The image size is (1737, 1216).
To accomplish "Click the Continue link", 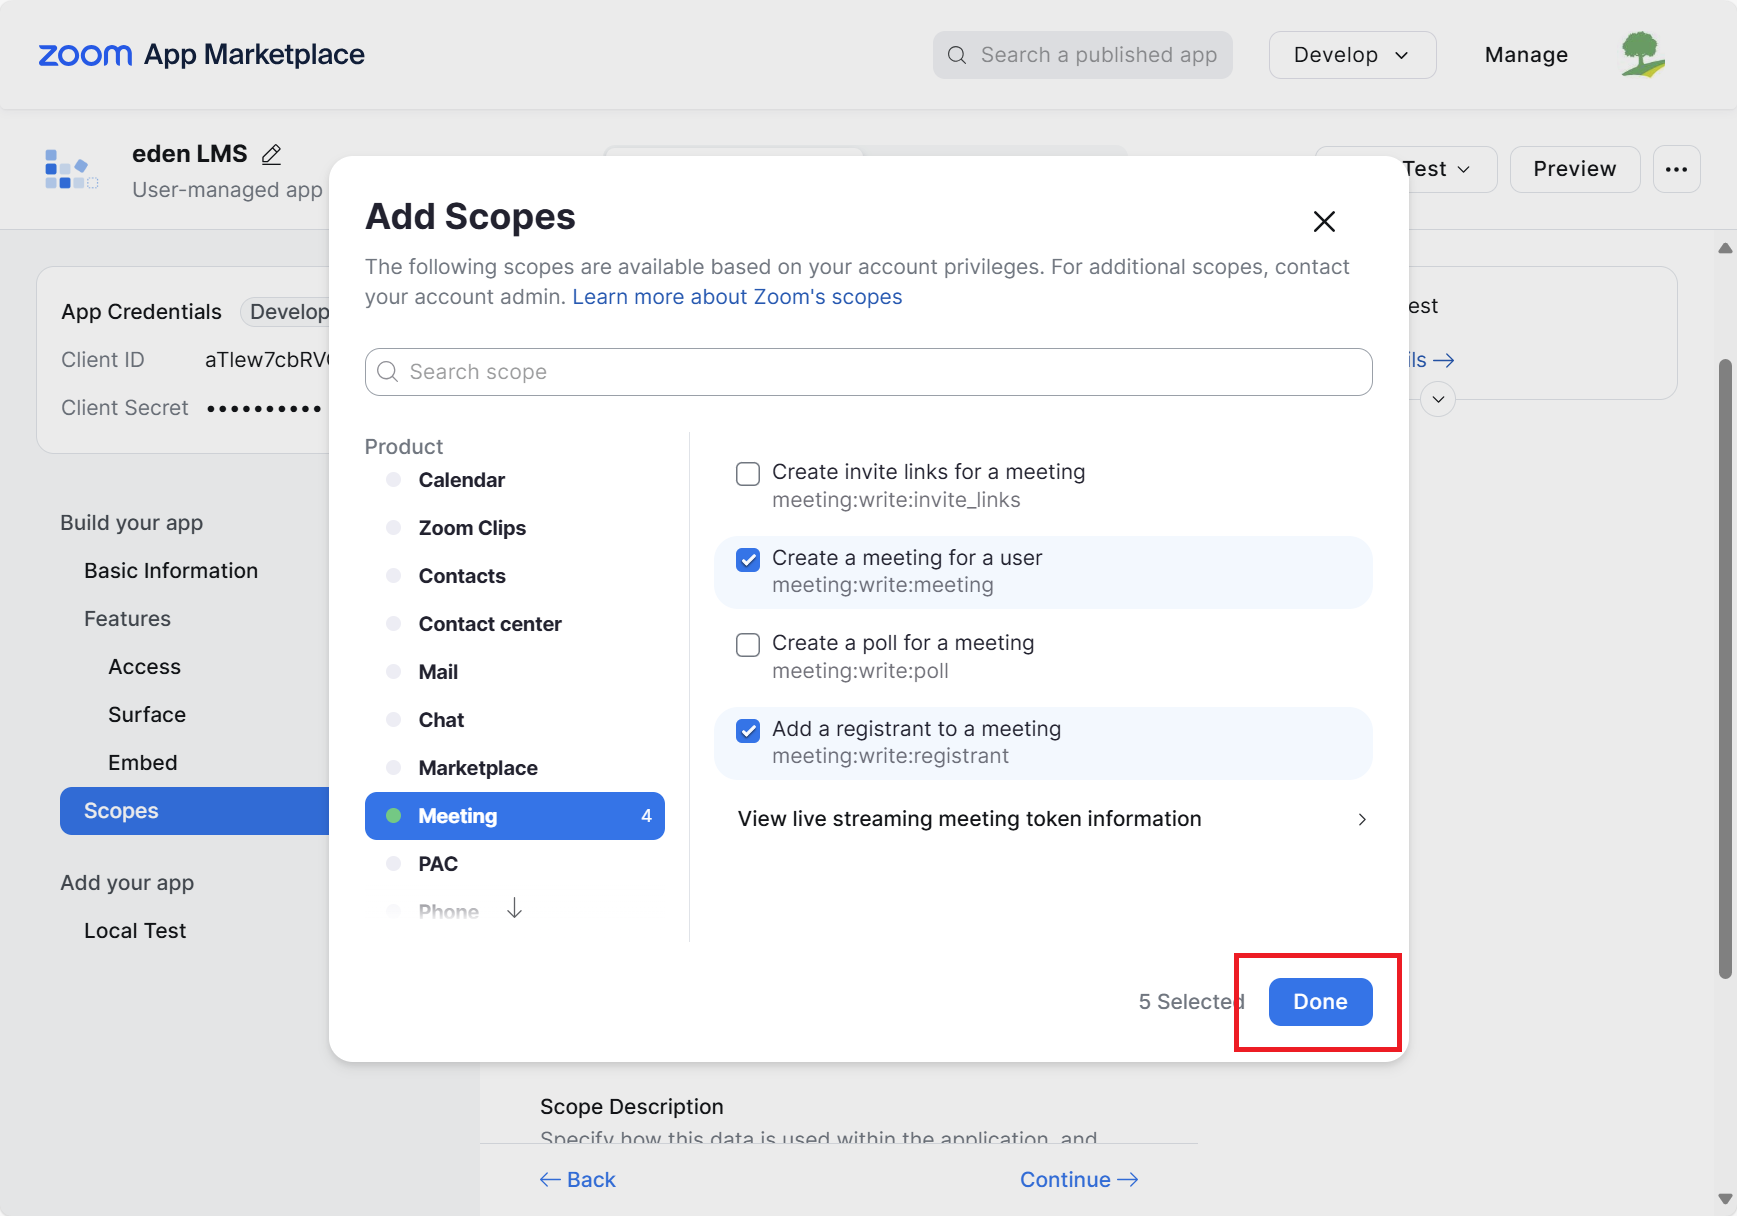I will point(1079,1180).
